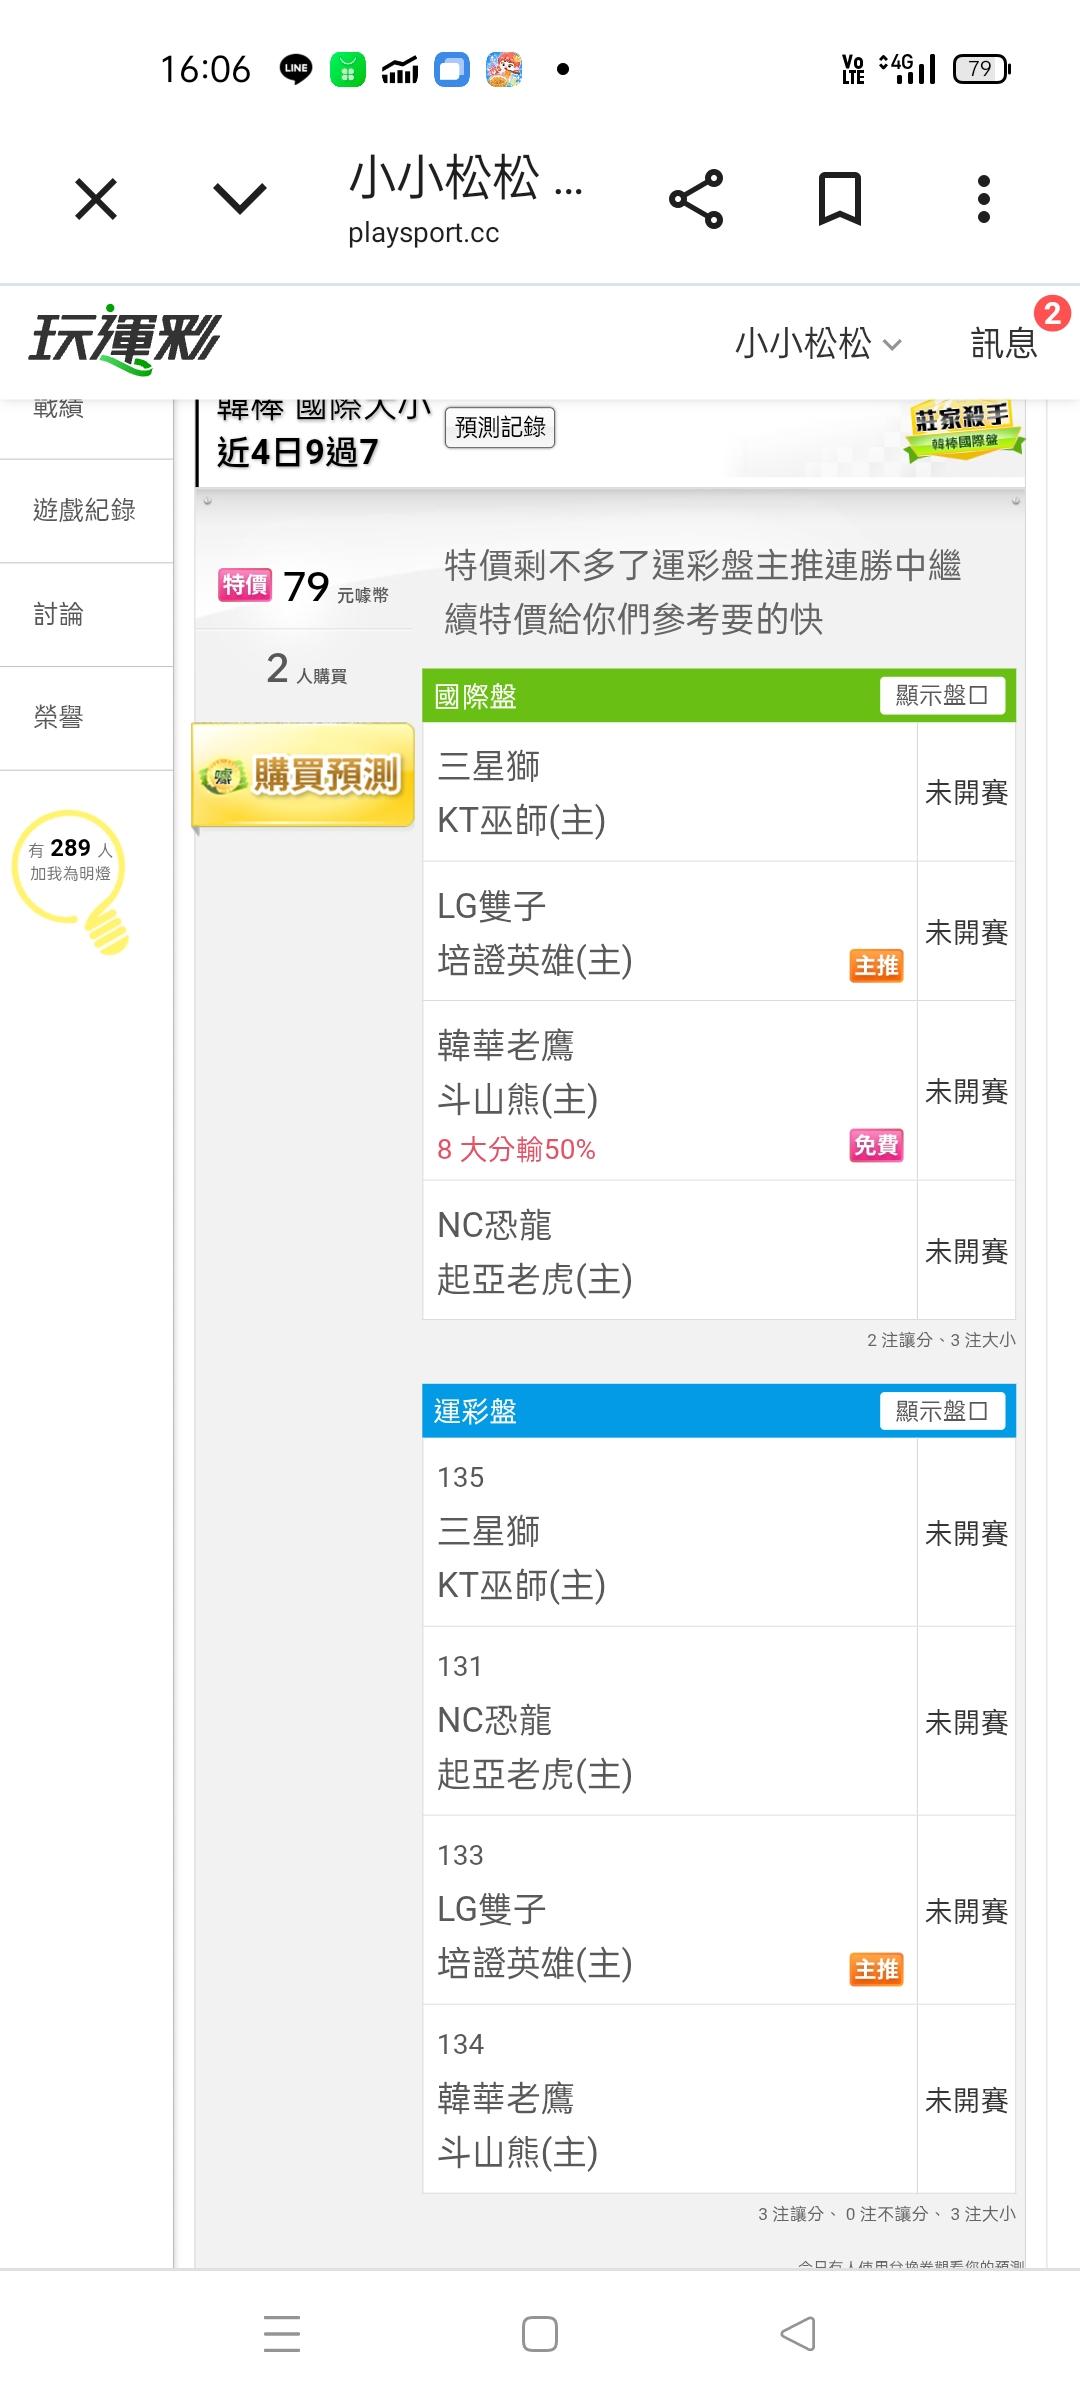Click the 免費 tag on 韓華老鷹 game
The height and width of the screenshot is (2400, 1080).
[876, 1145]
